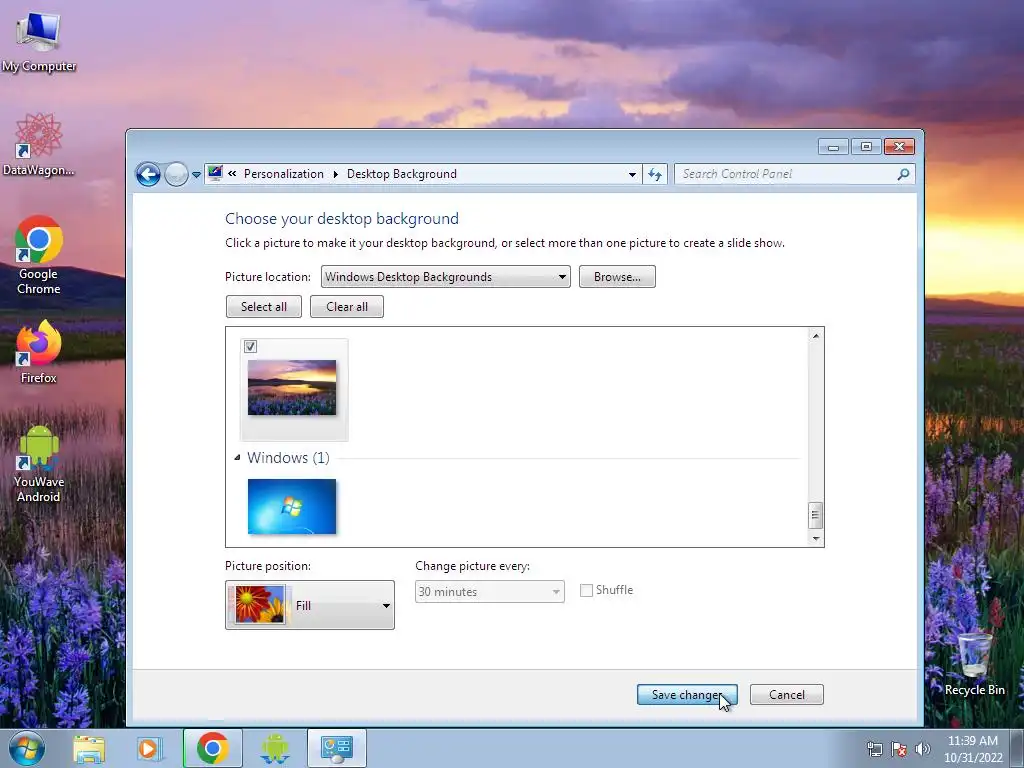Open Action Center flag tray icon
This screenshot has width=1024, height=768.
pyautogui.click(x=899, y=749)
